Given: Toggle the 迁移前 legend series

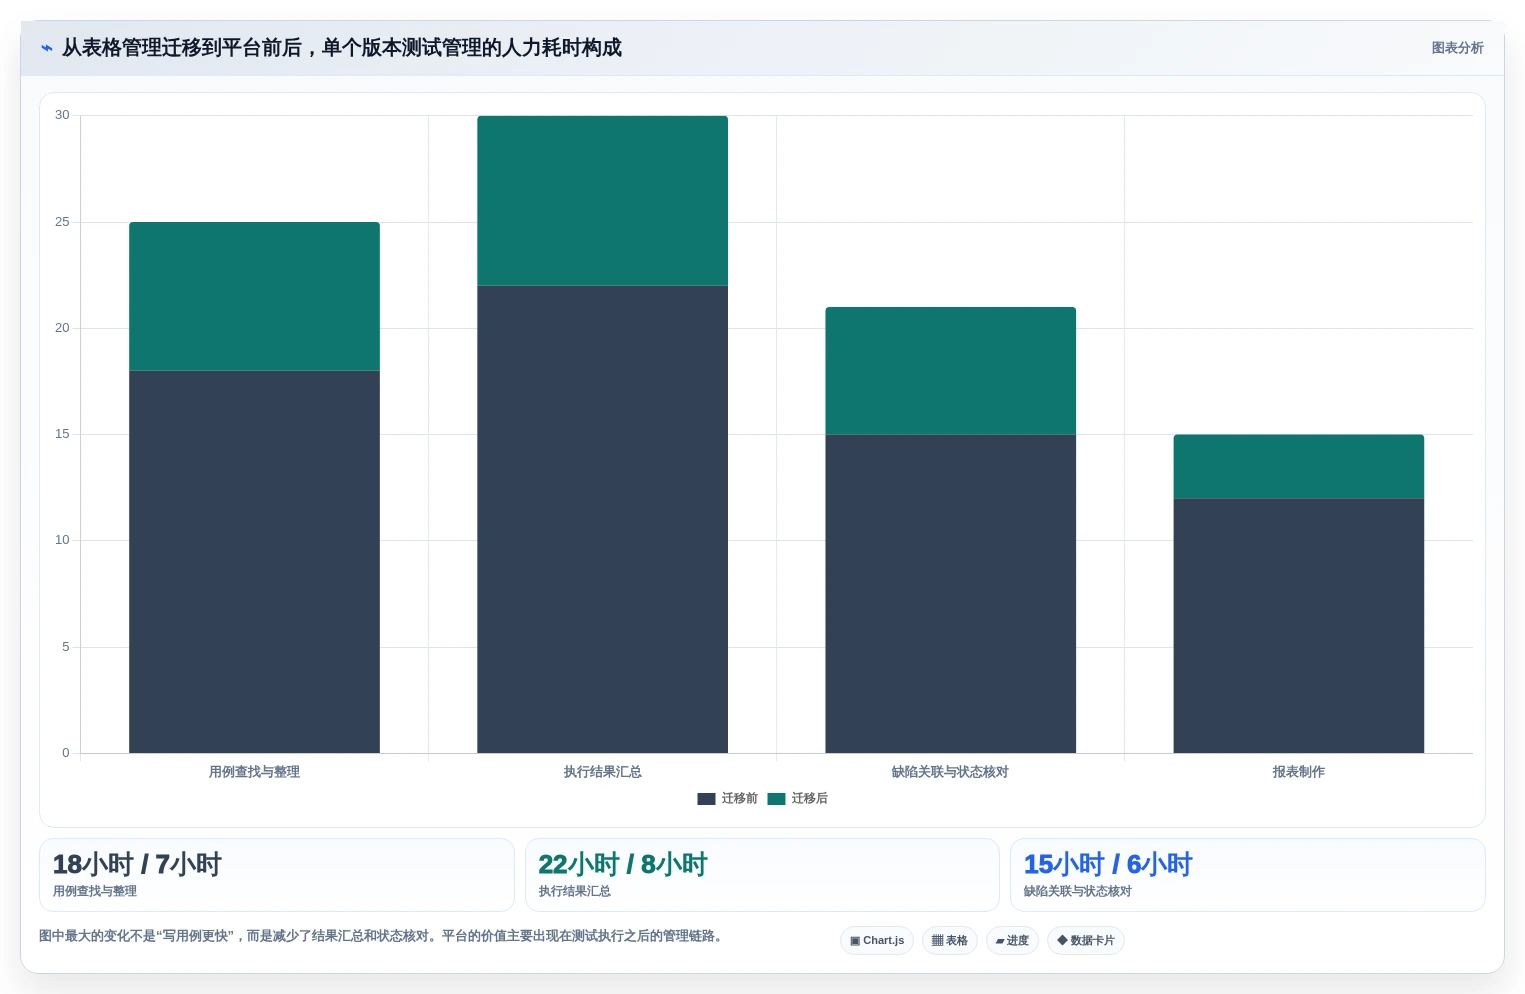Looking at the screenshot, I should pyautogui.click(x=727, y=798).
